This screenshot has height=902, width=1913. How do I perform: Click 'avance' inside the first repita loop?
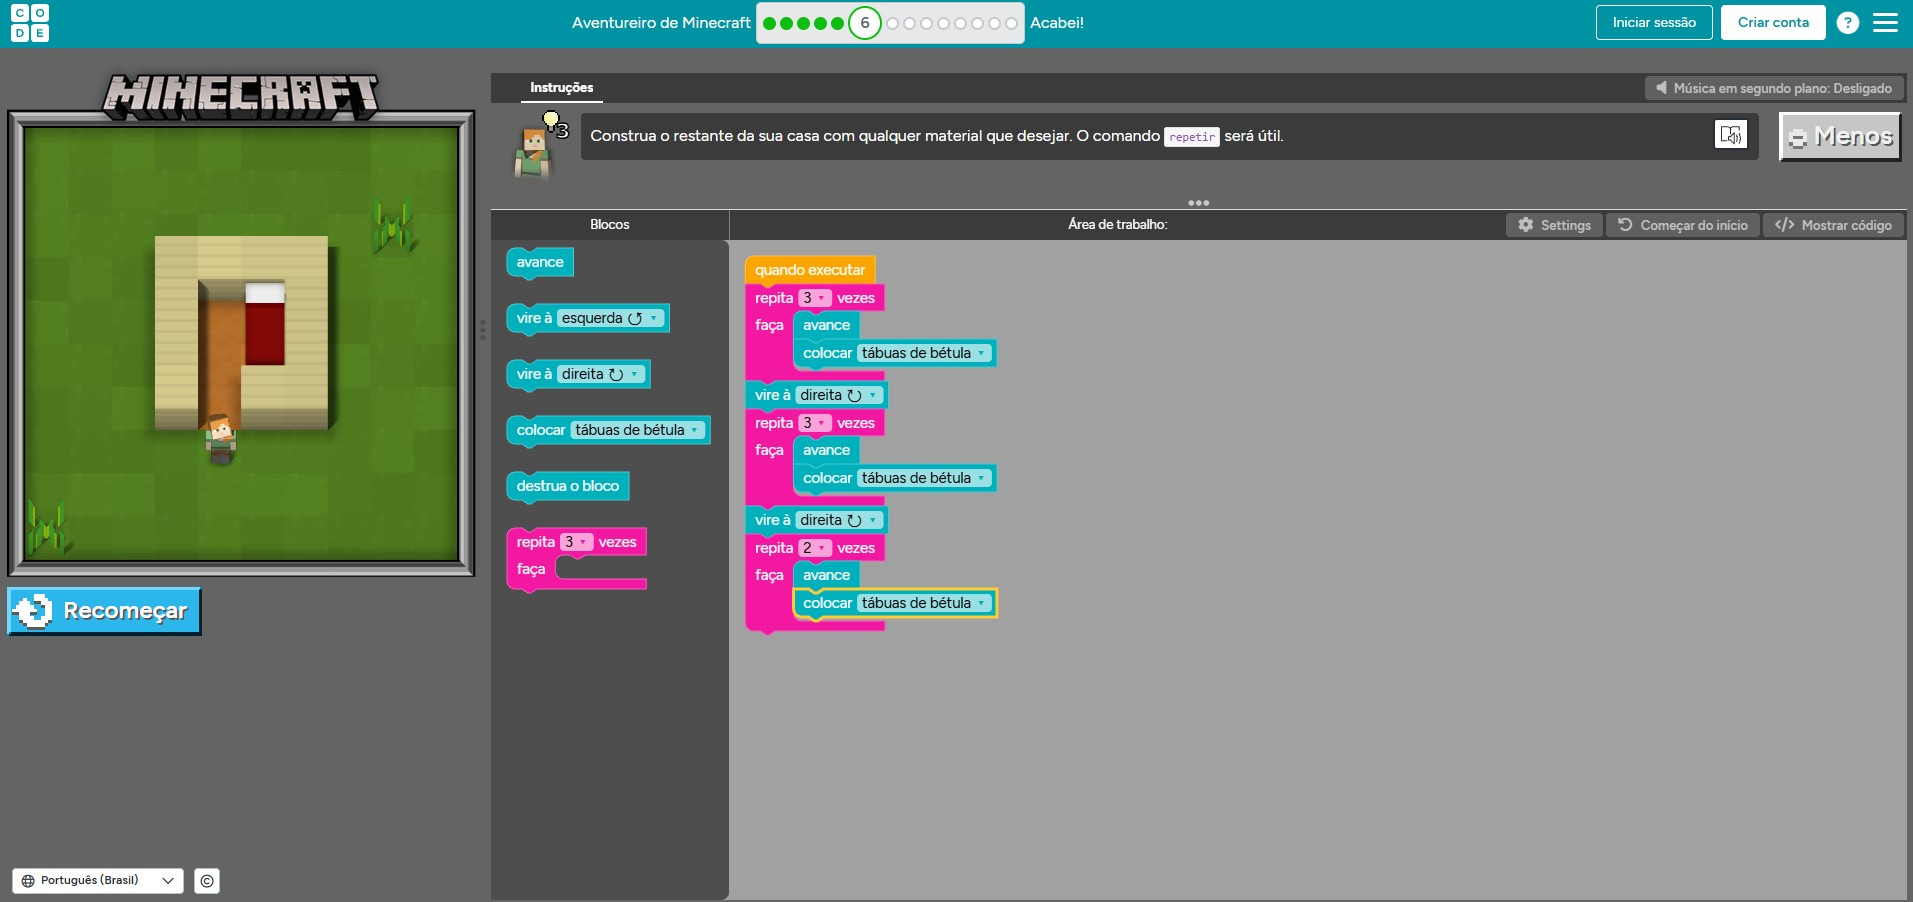(826, 325)
